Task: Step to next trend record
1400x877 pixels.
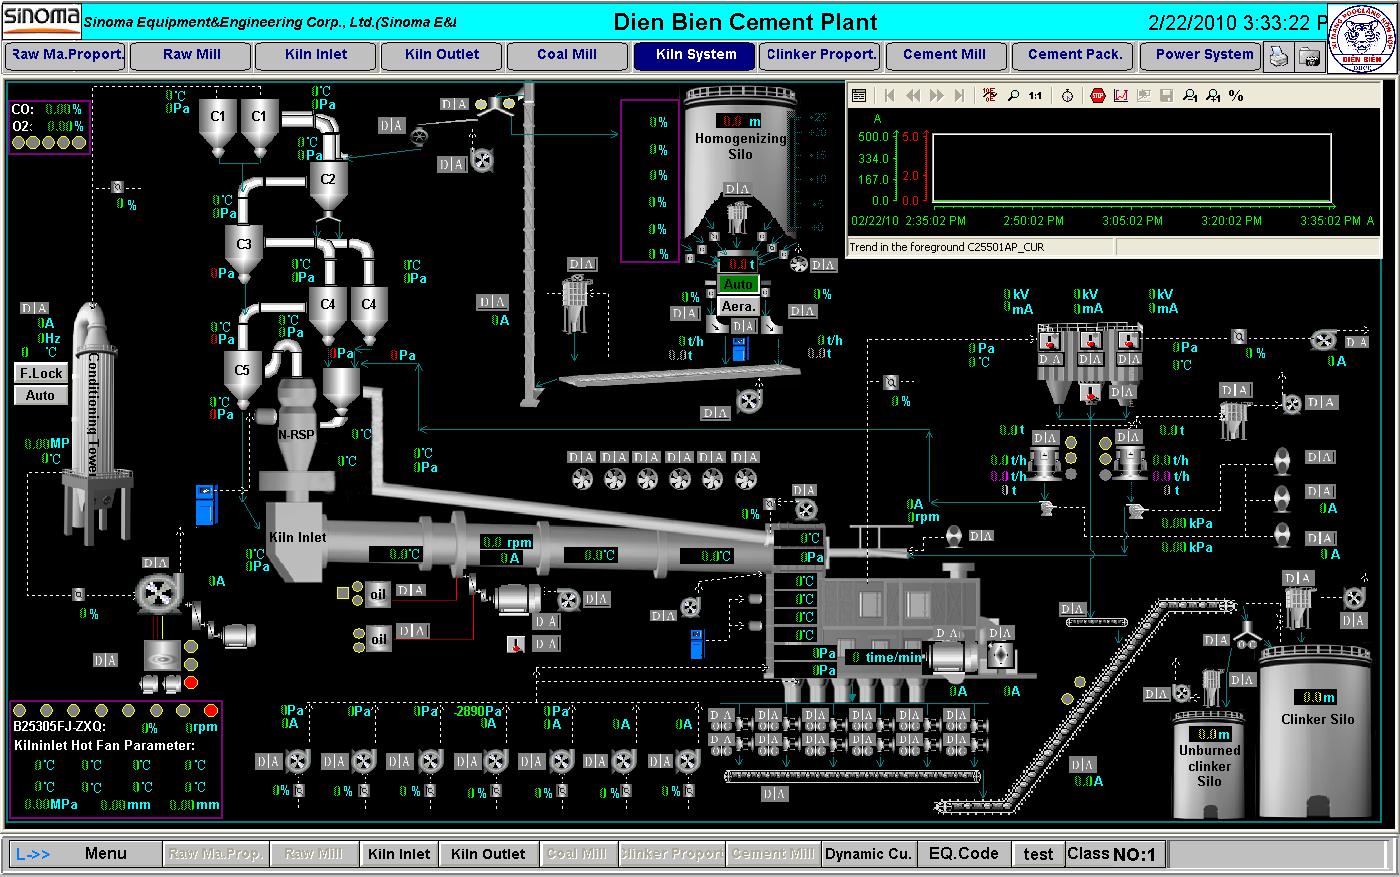Action: (936, 95)
